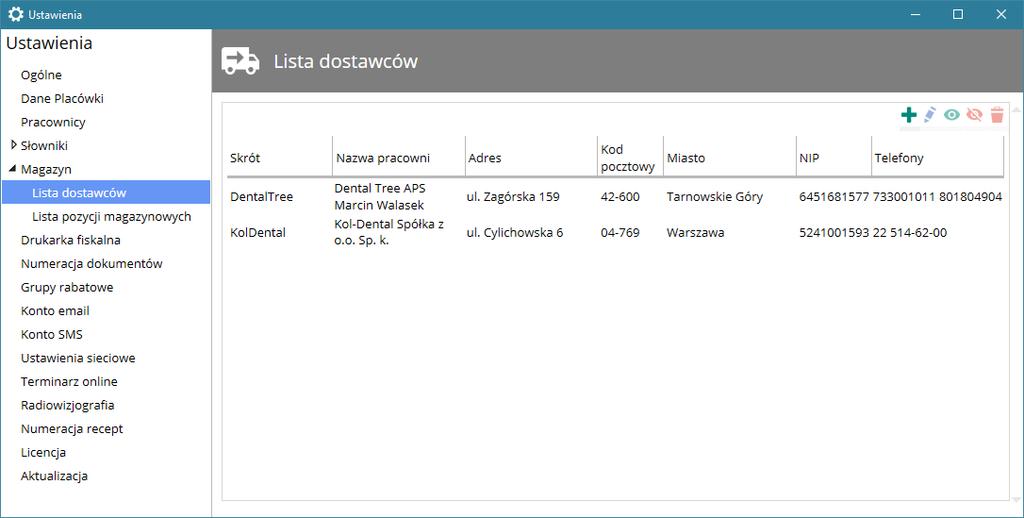Go to Numeracja recept
The width and height of the screenshot is (1024, 518).
(x=72, y=429)
